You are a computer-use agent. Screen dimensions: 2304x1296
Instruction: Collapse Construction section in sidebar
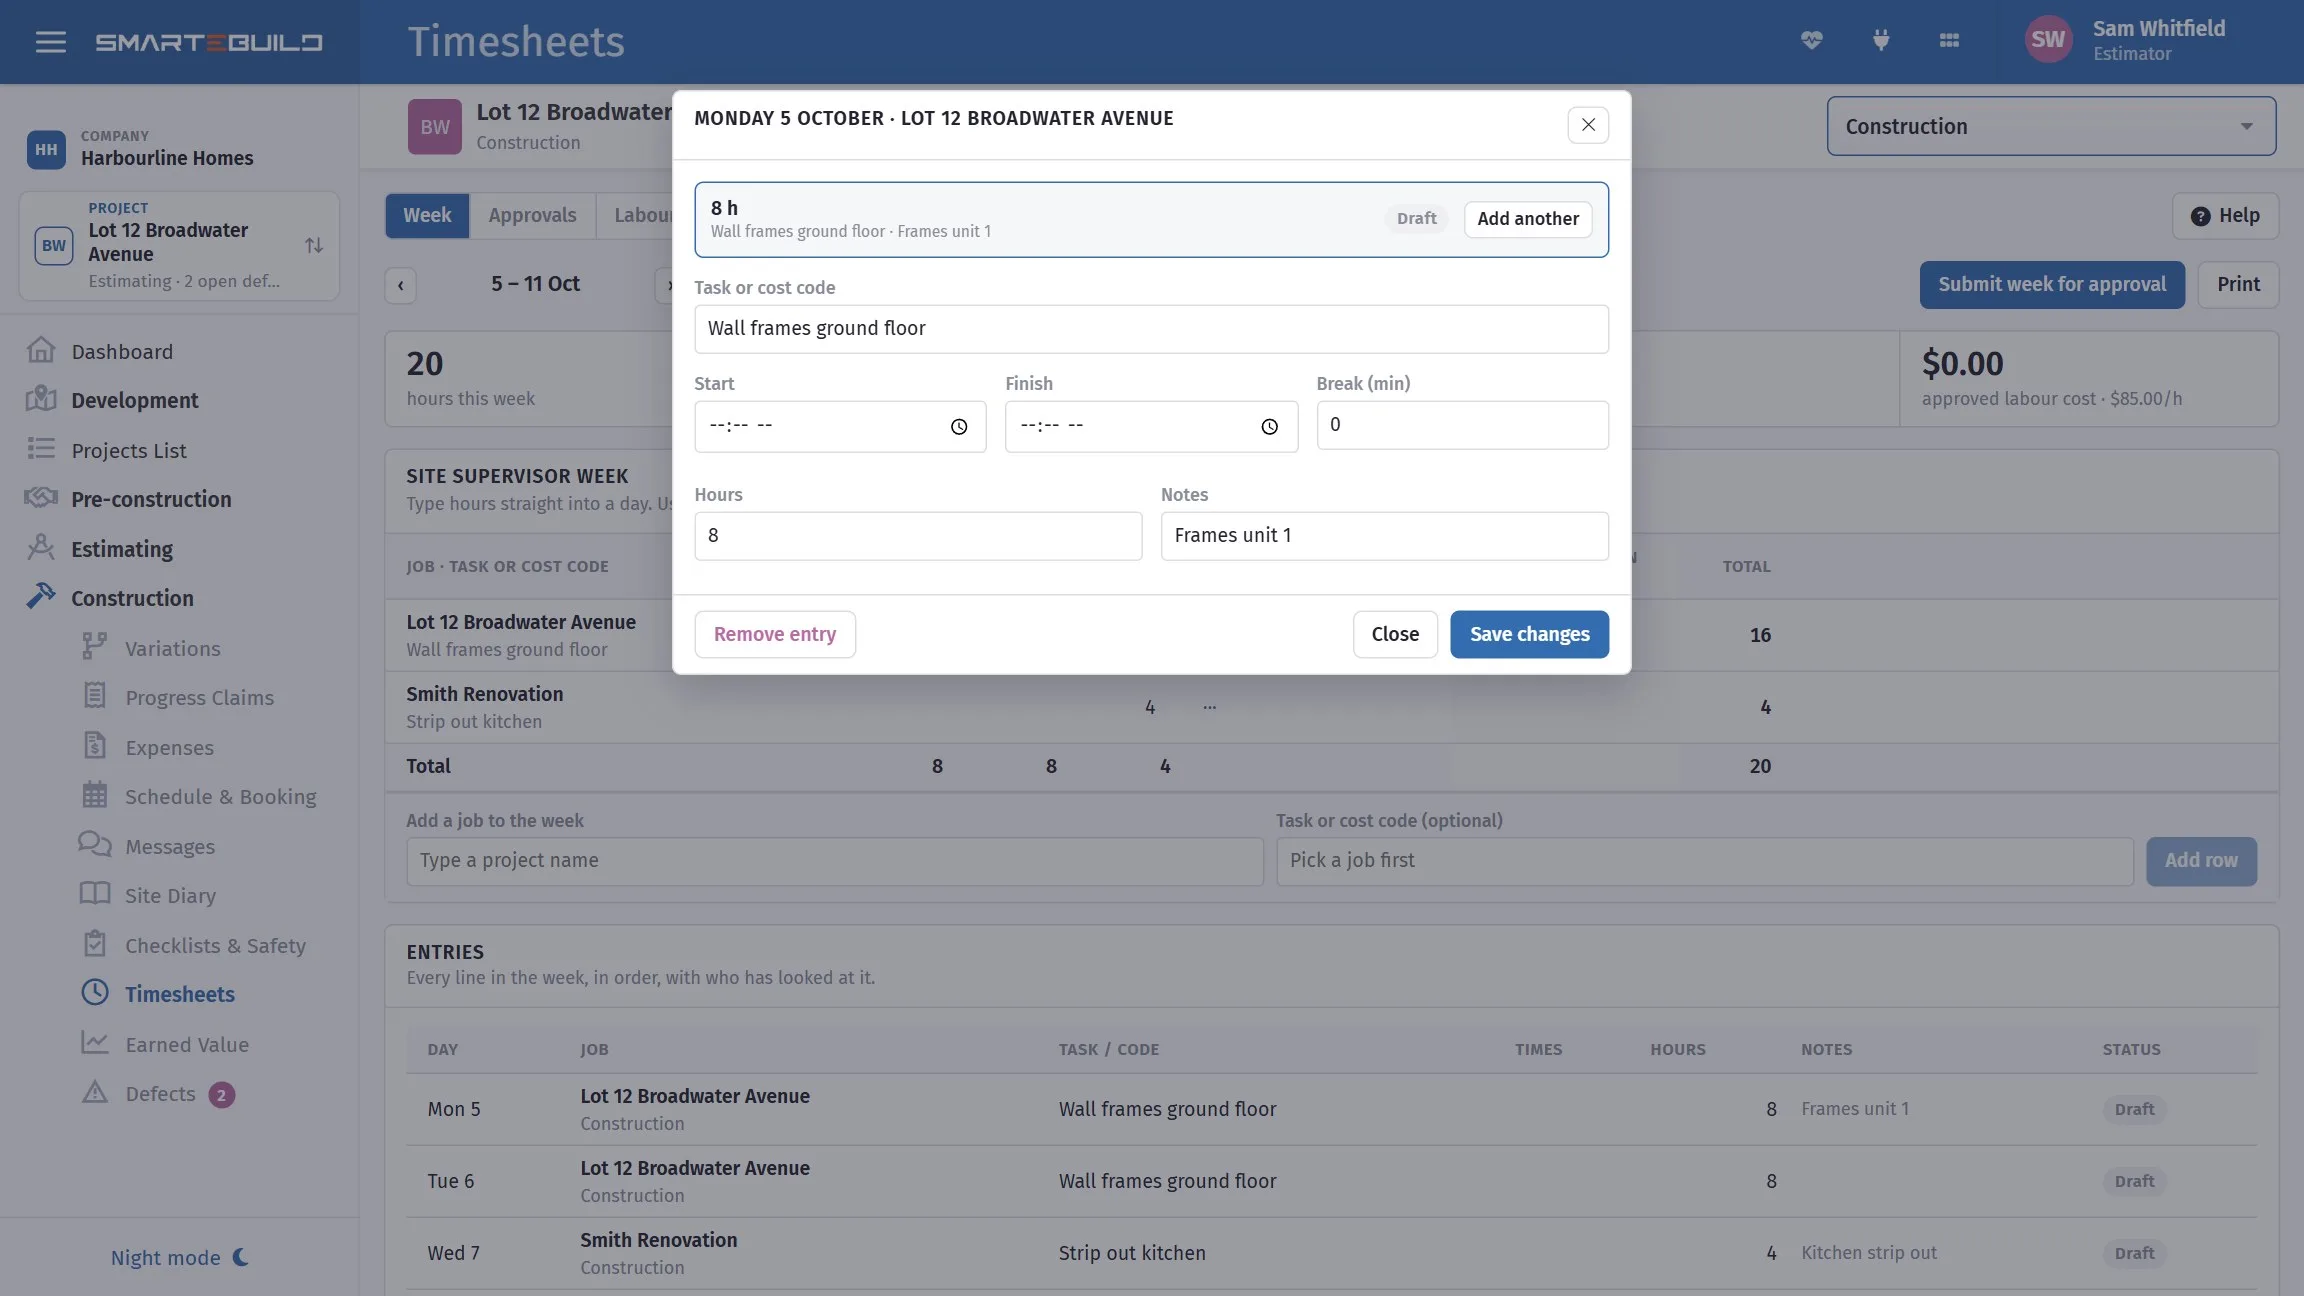click(x=132, y=599)
